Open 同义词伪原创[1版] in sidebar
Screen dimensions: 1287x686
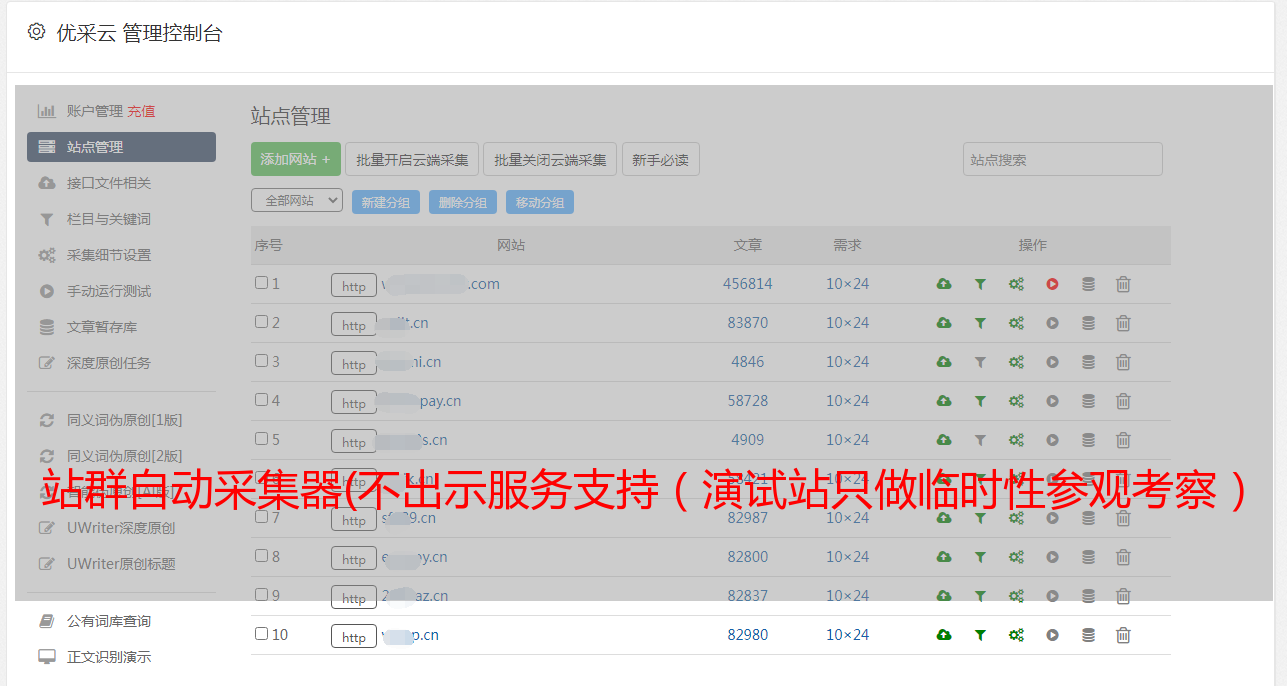(124, 420)
